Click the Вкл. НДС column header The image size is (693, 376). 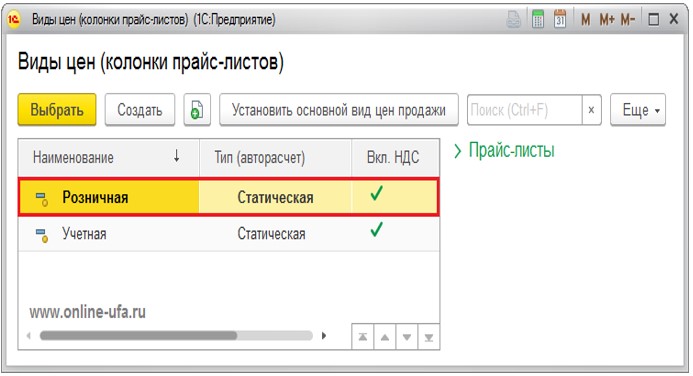(395, 158)
